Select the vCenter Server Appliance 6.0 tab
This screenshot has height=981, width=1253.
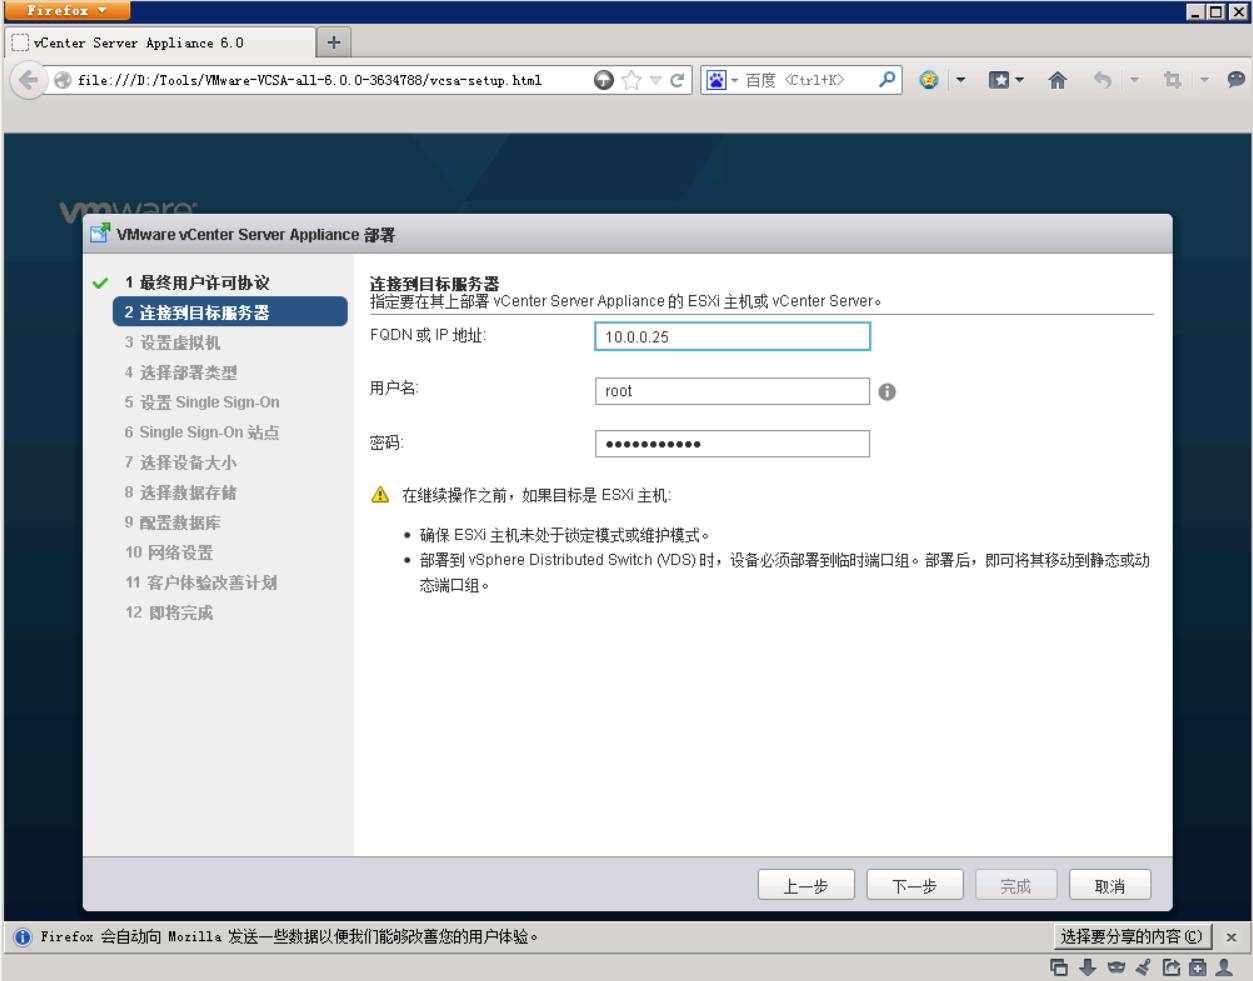pyautogui.click(x=160, y=43)
